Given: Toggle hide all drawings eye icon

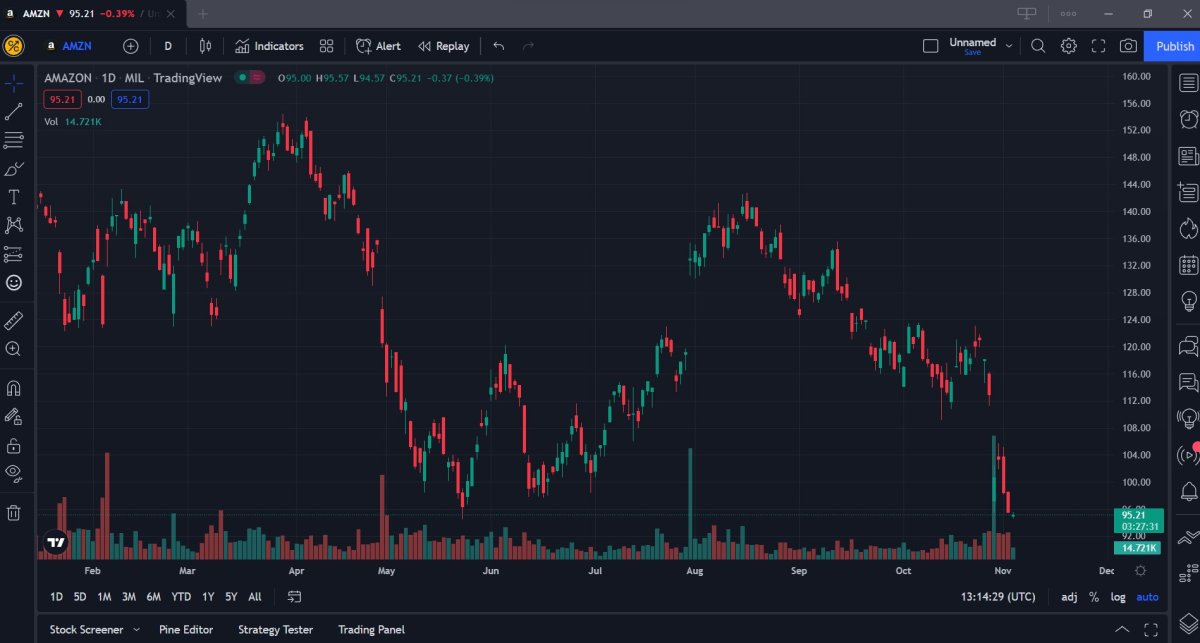Looking at the screenshot, I should [14, 473].
